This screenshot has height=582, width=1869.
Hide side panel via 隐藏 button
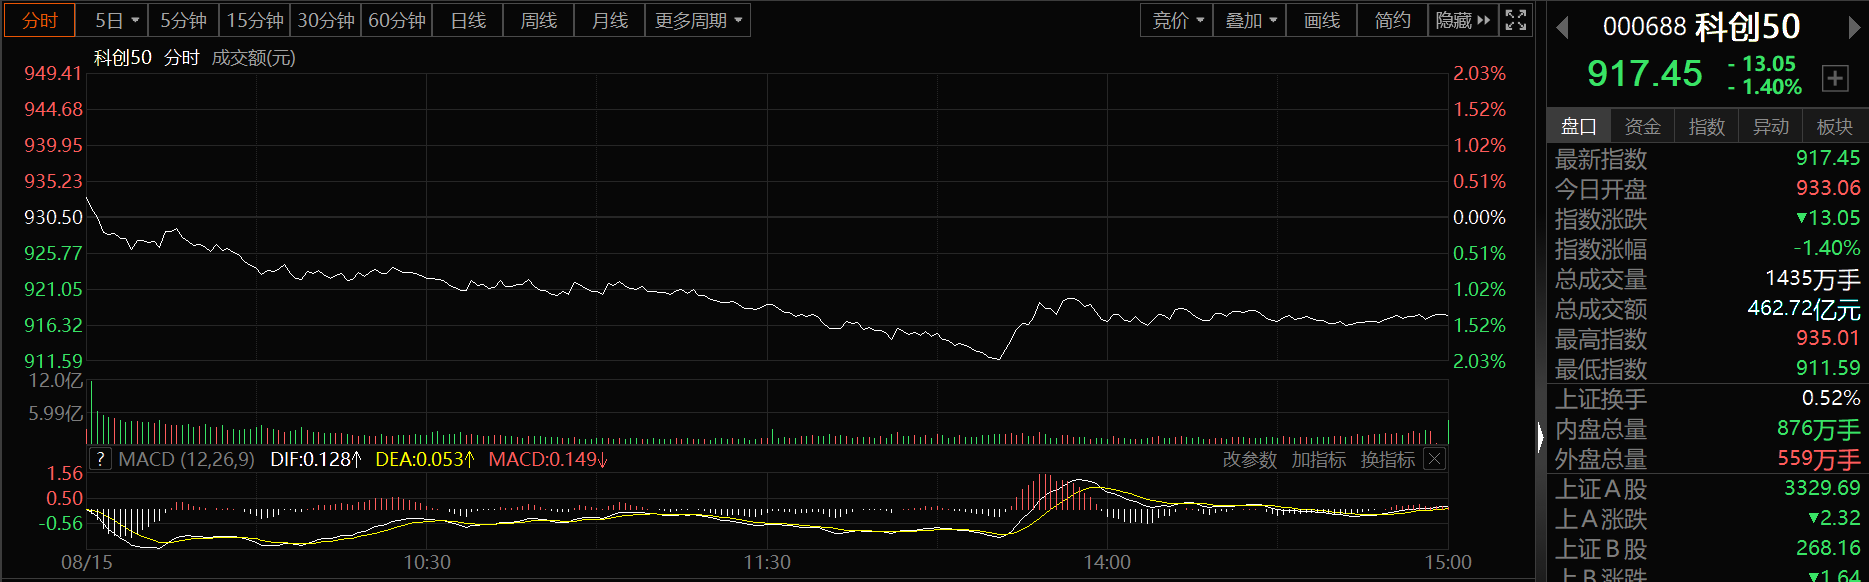(1462, 20)
